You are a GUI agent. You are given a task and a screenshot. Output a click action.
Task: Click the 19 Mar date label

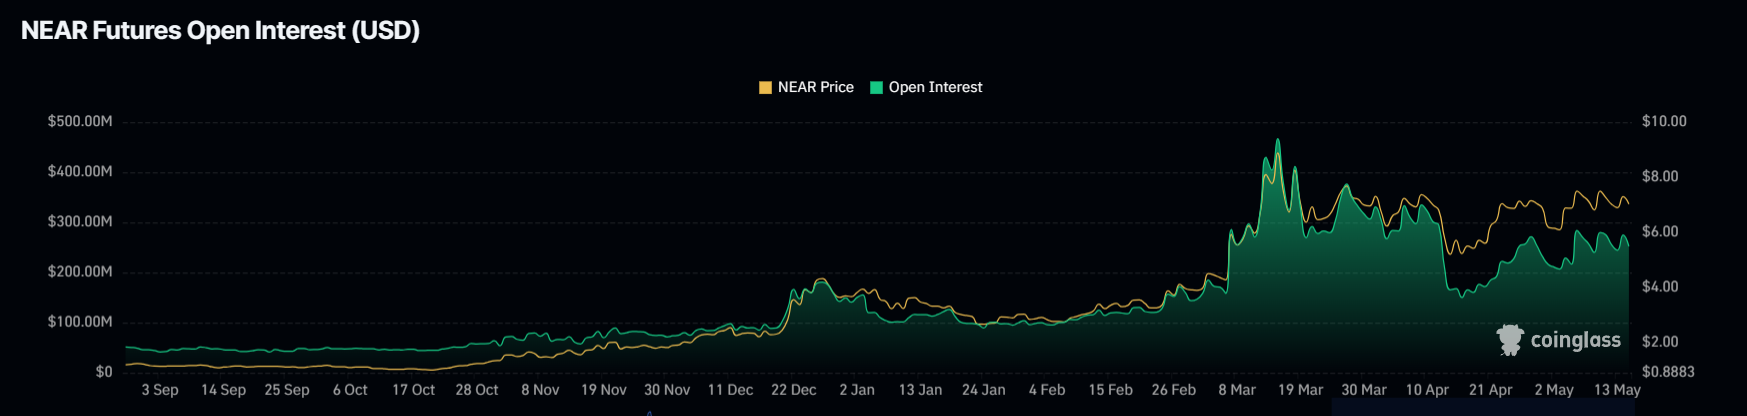pos(1300,390)
